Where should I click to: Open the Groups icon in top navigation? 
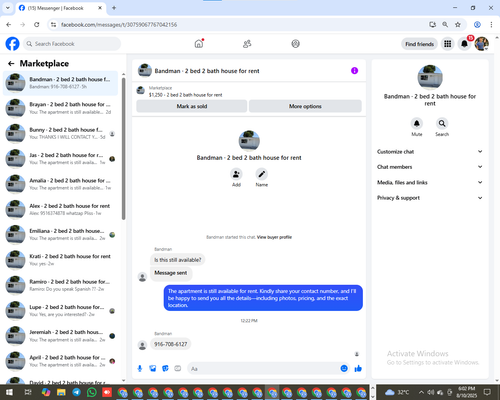pyautogui.click(x=296, y=44)
